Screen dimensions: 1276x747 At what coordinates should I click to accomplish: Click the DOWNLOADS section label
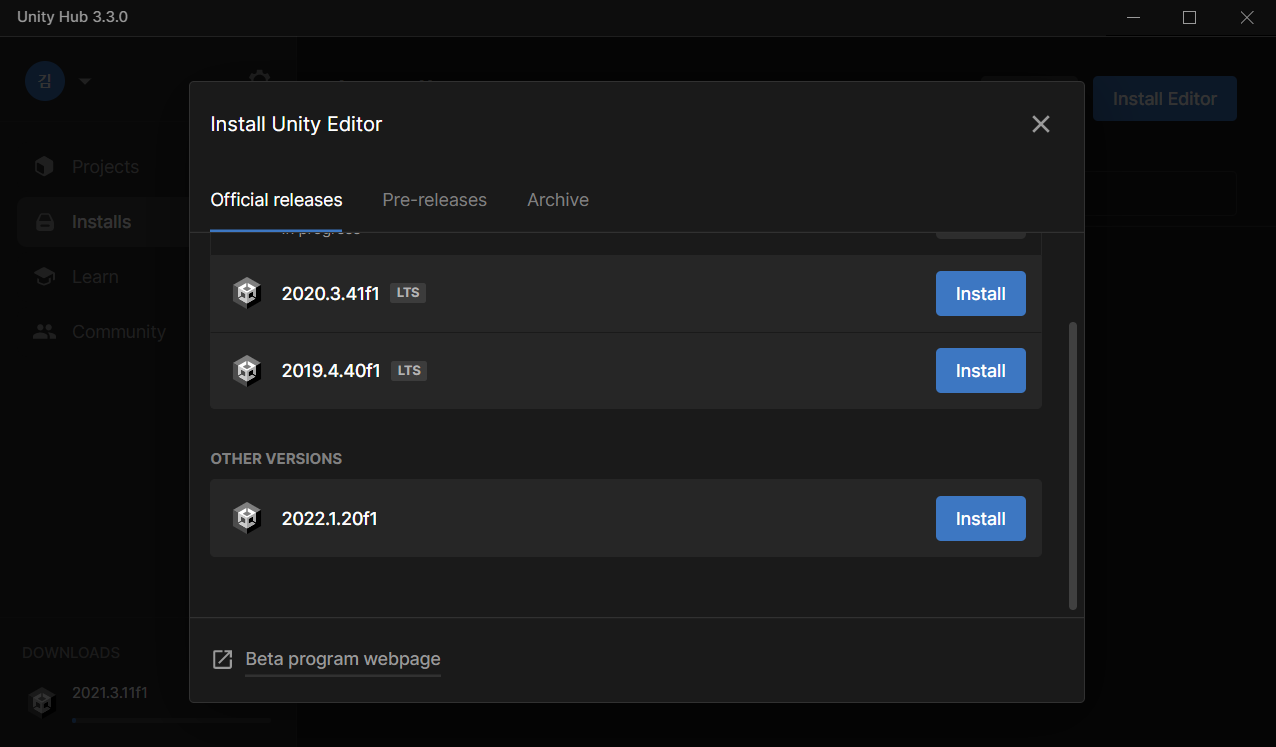click(x=71, y=653)
